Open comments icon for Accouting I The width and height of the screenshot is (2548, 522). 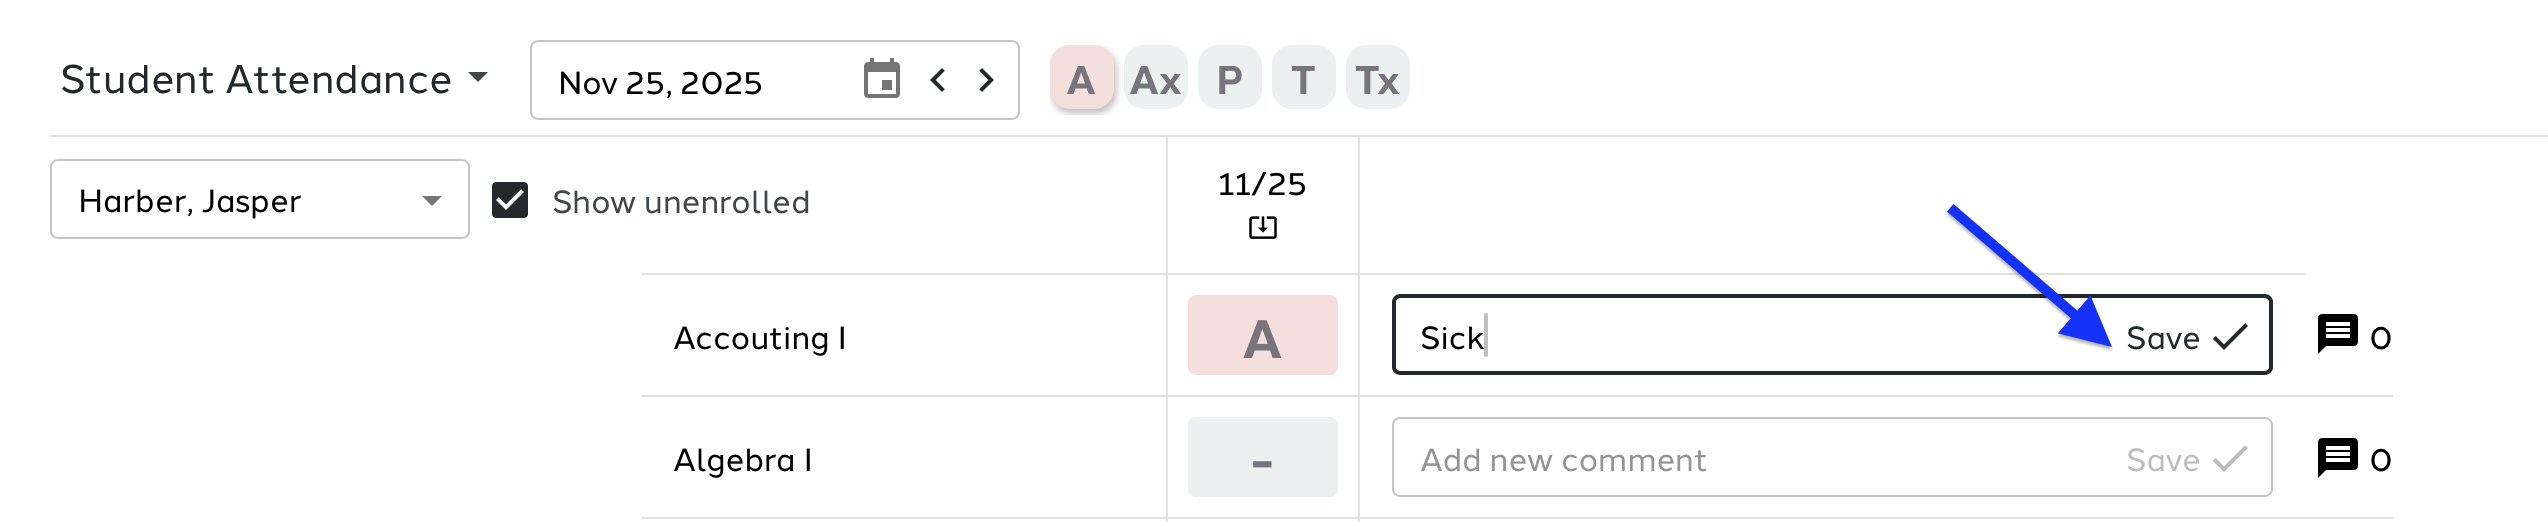click(2337, 336)
